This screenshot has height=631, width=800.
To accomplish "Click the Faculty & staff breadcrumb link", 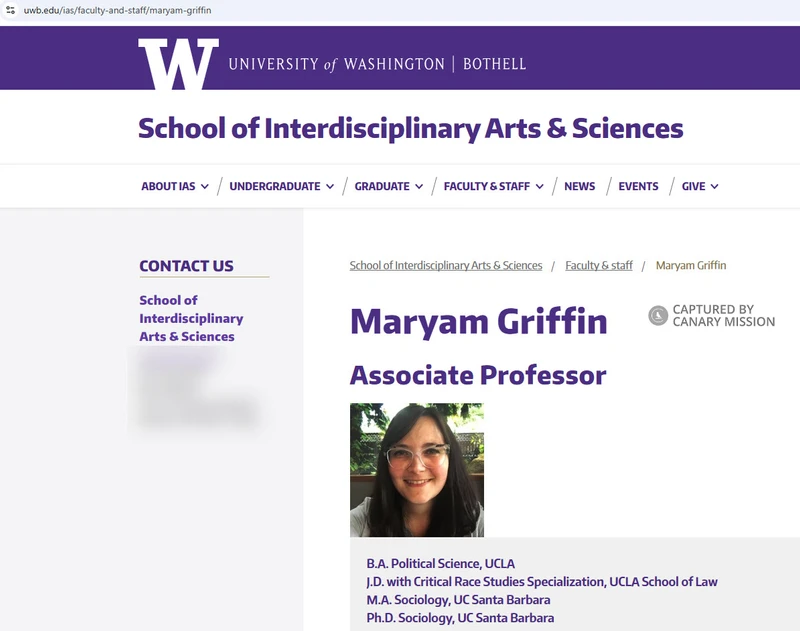I will point(598,265).
